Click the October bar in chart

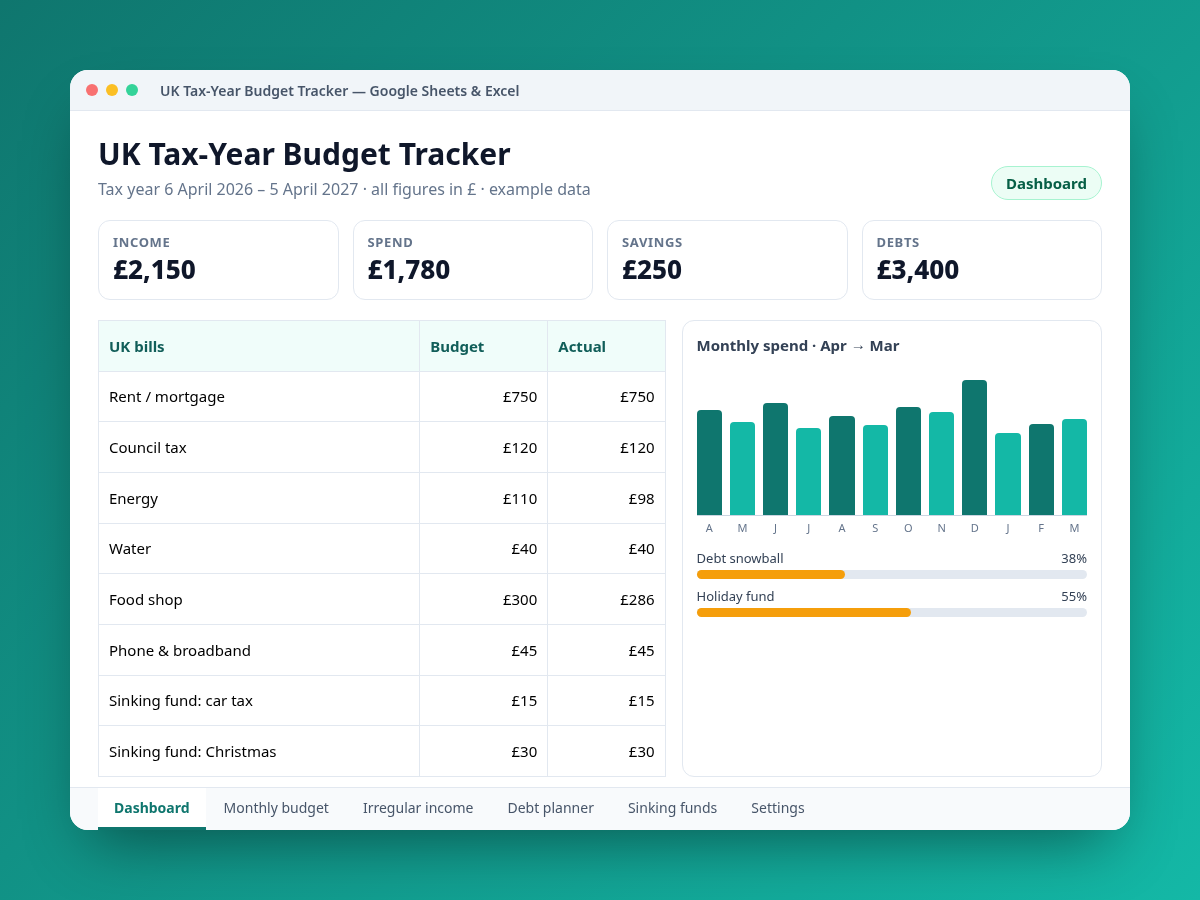click(x=908, y=461)
